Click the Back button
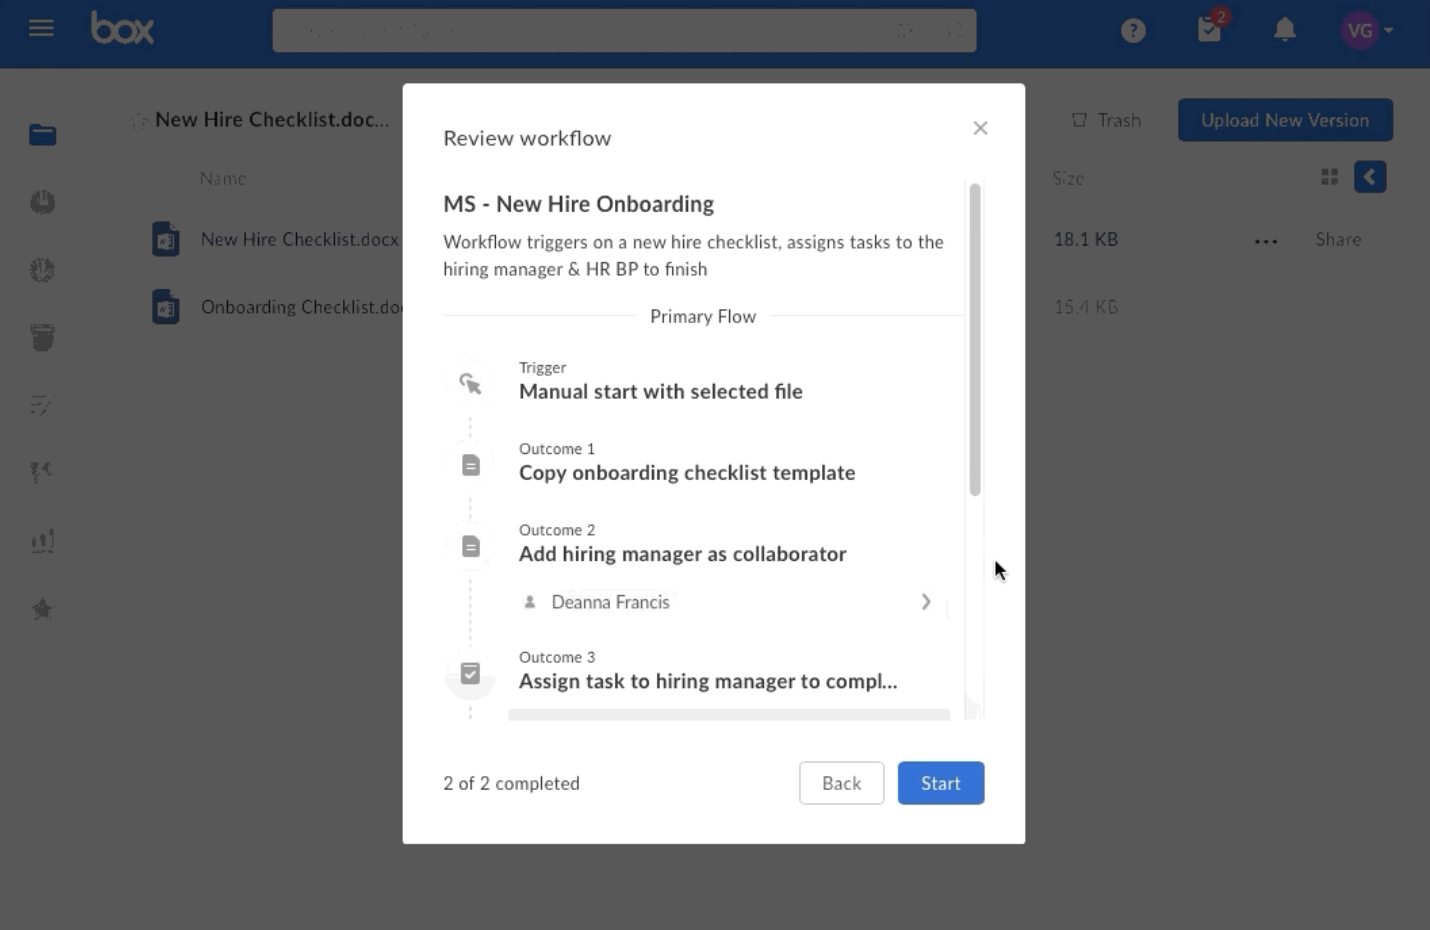The image size is (1430, 930). 842,783
